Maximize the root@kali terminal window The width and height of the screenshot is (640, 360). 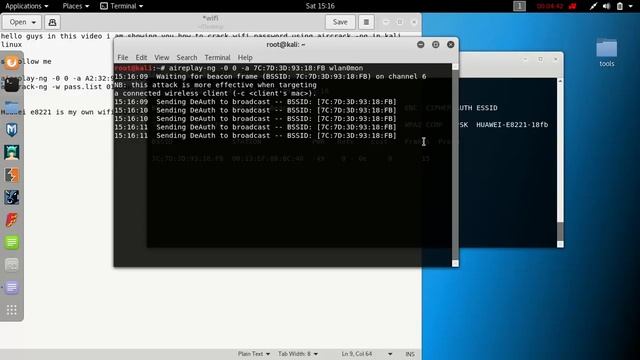[x=436, y=44]
